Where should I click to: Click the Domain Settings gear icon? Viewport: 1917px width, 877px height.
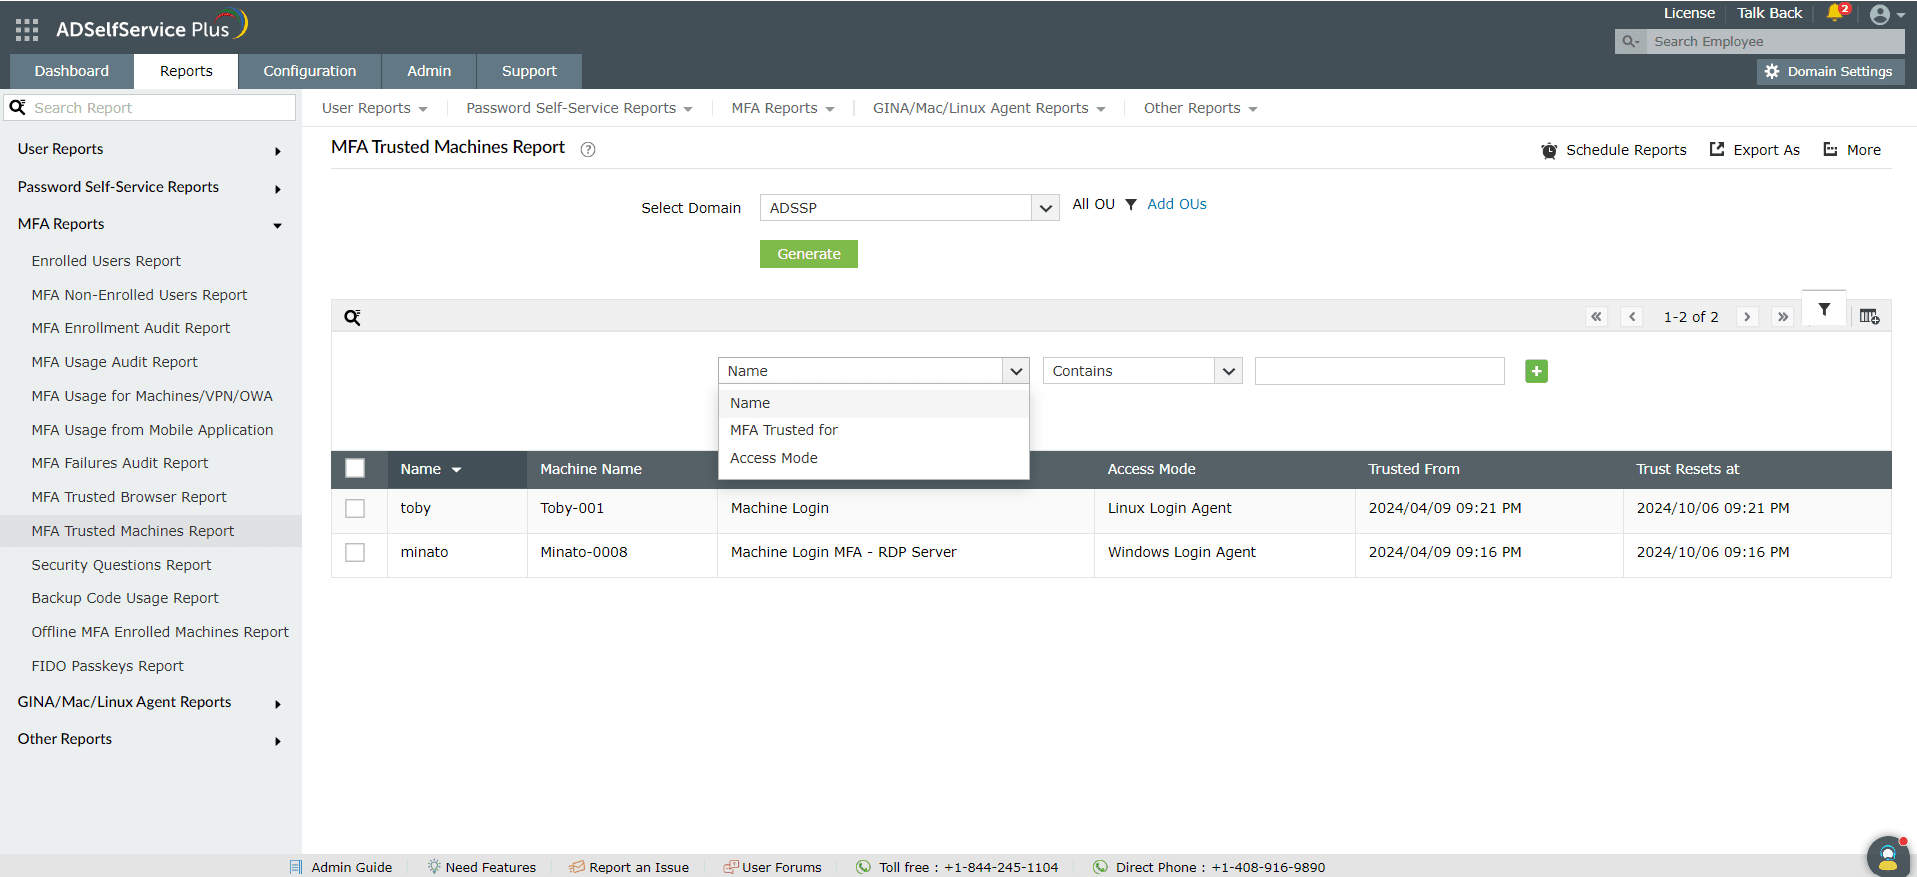click(1772, 71)
